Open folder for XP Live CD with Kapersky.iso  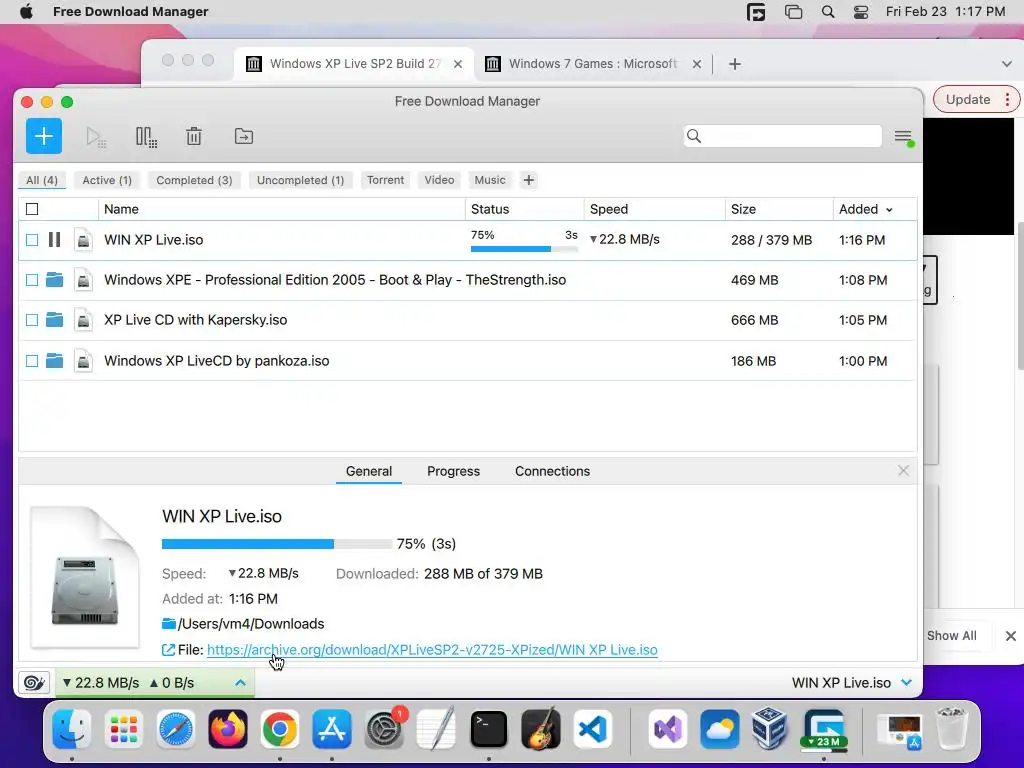[55, 319]
